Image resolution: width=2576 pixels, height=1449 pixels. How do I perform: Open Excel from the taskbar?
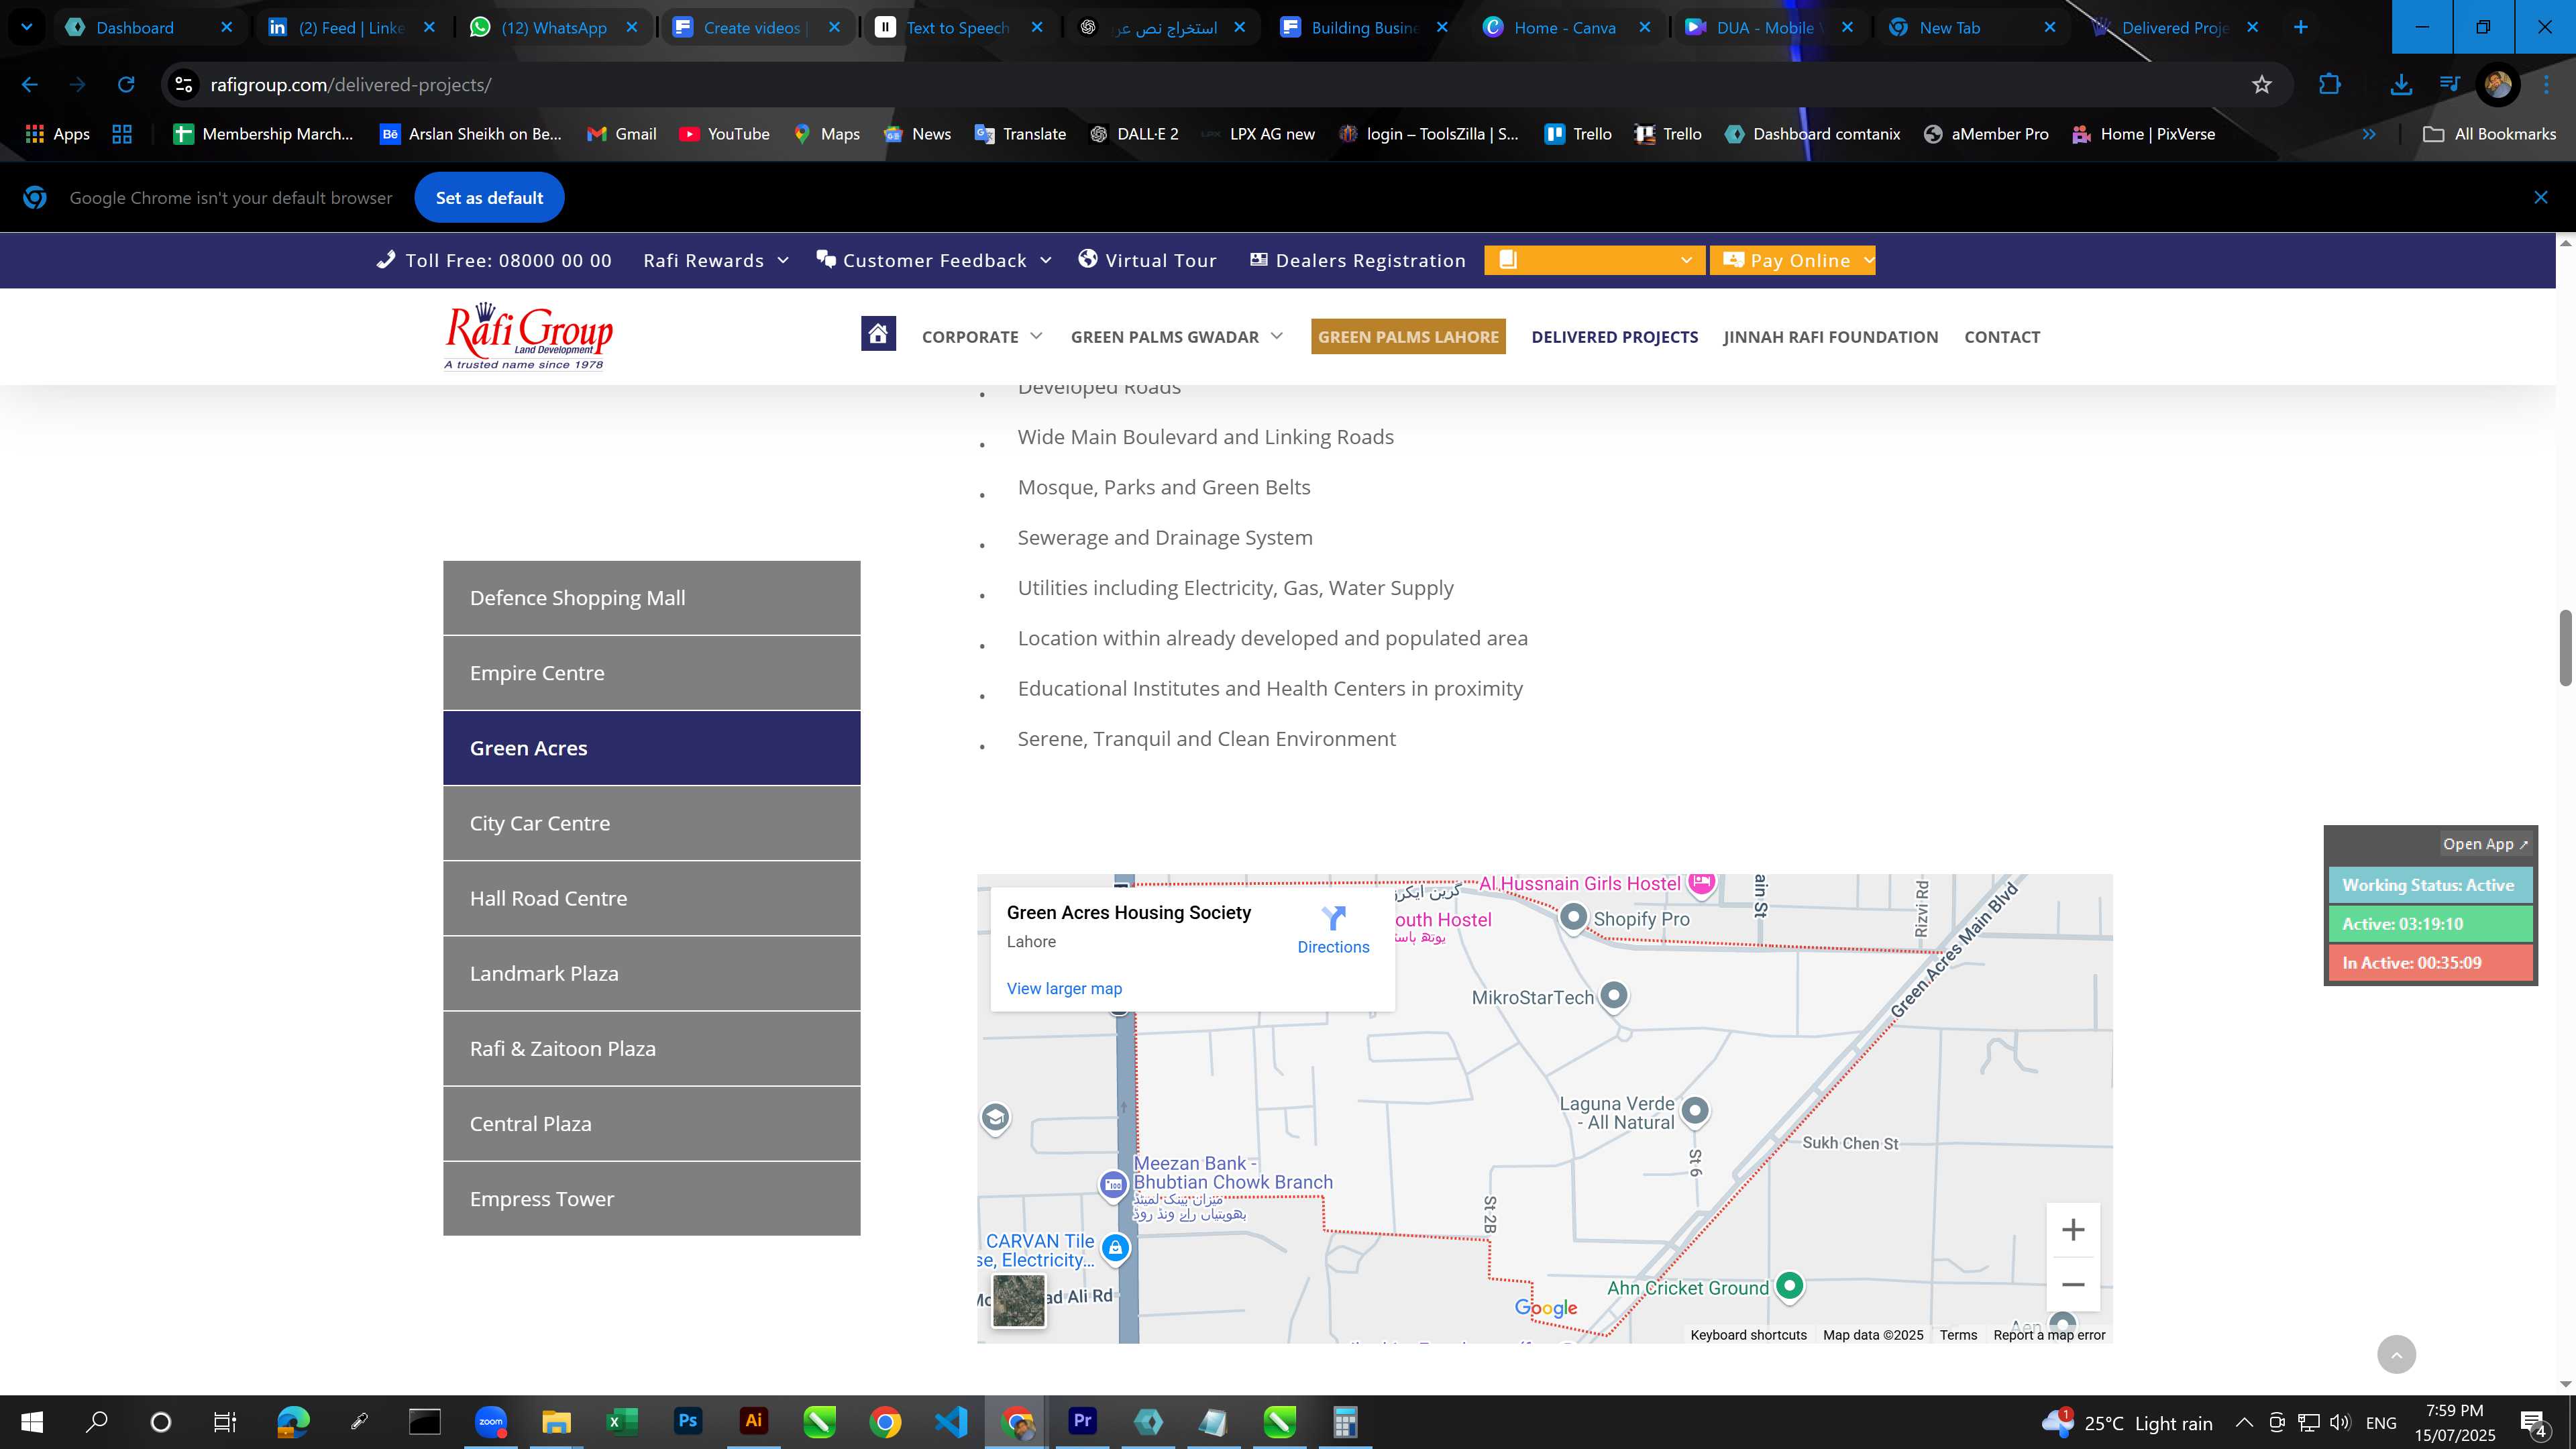pyautogui.click(x=621, y=1422)
